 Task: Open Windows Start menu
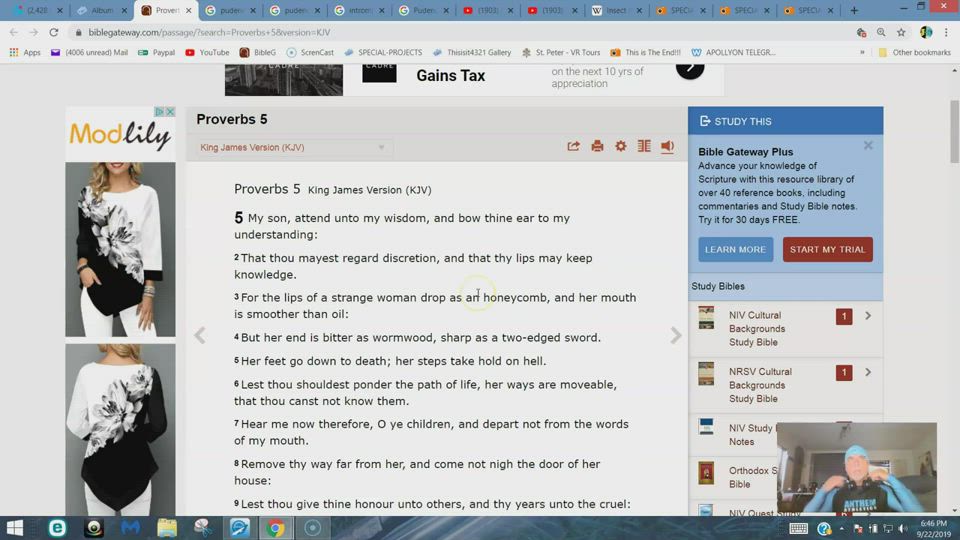(16, 528)
